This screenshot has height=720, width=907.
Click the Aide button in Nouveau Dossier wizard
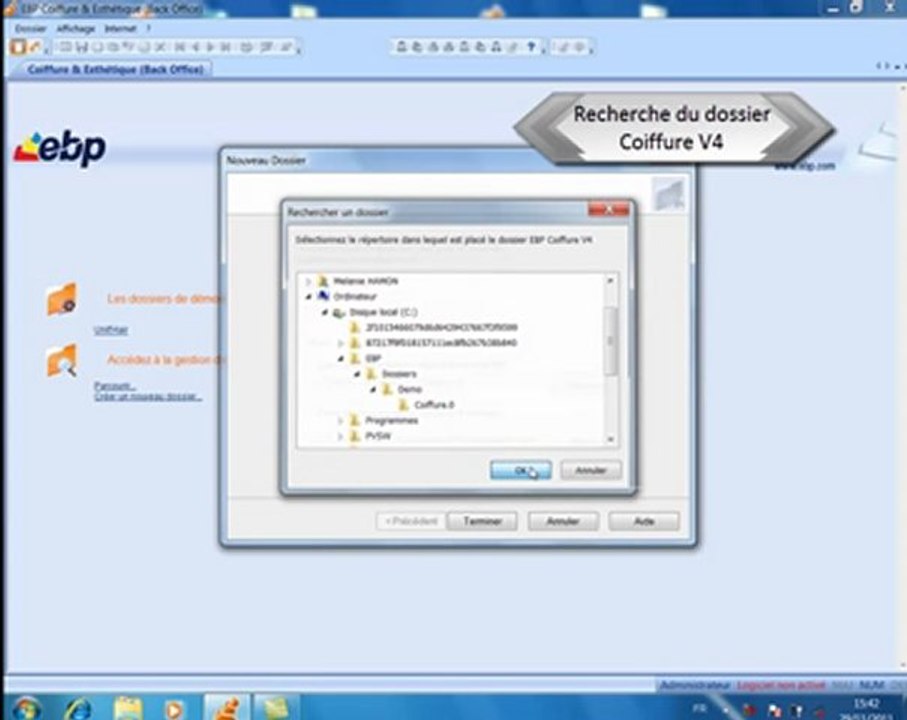(644, 521)
